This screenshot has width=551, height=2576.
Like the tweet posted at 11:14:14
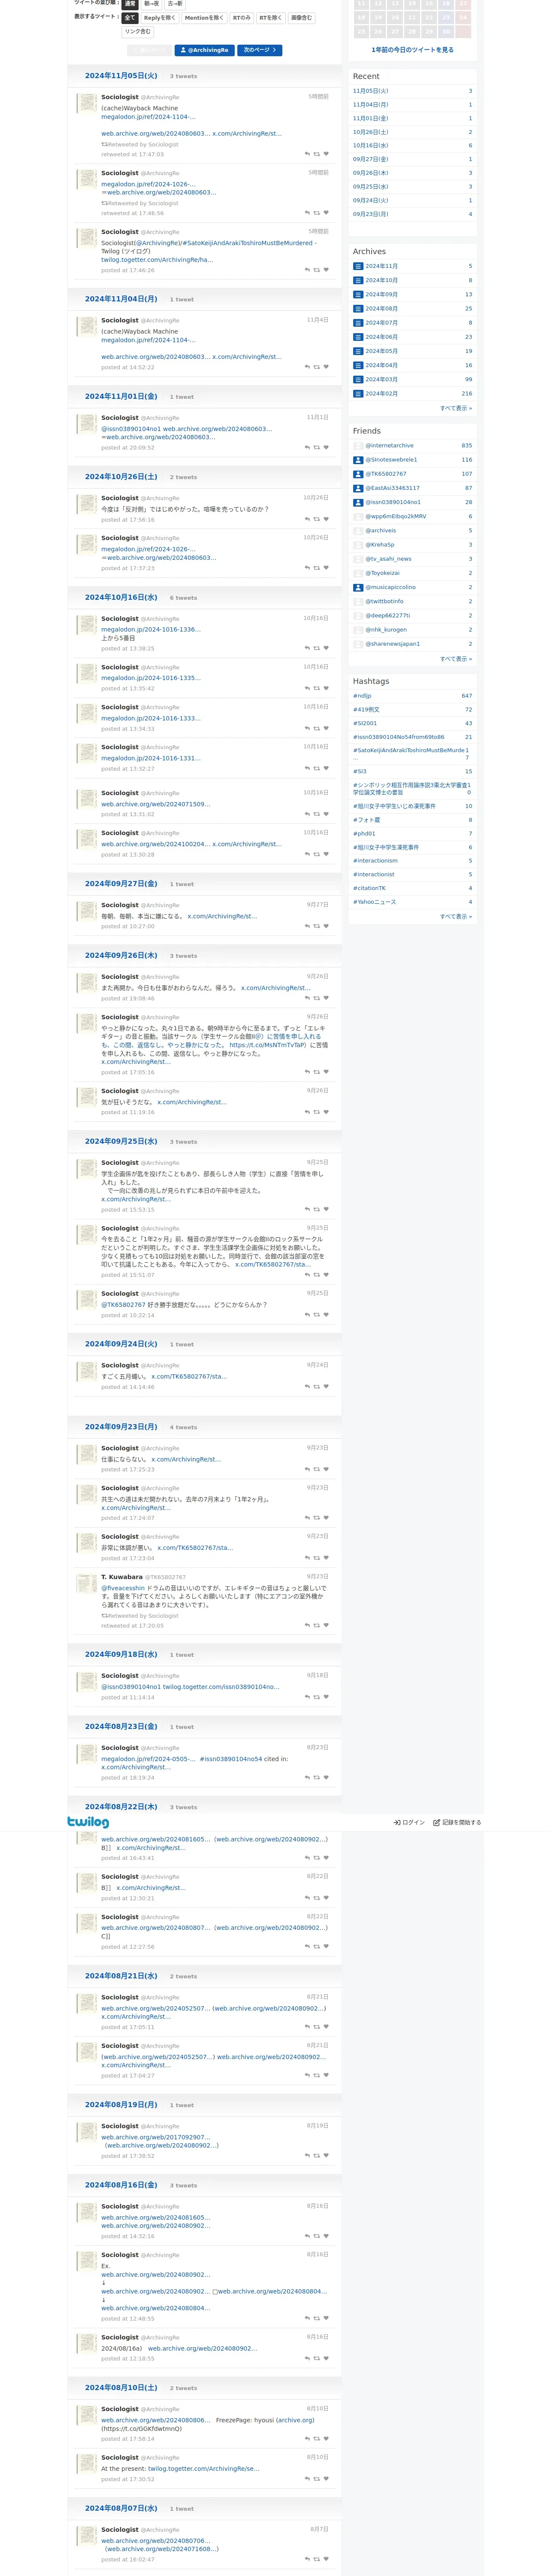(x=326, y=1697)
